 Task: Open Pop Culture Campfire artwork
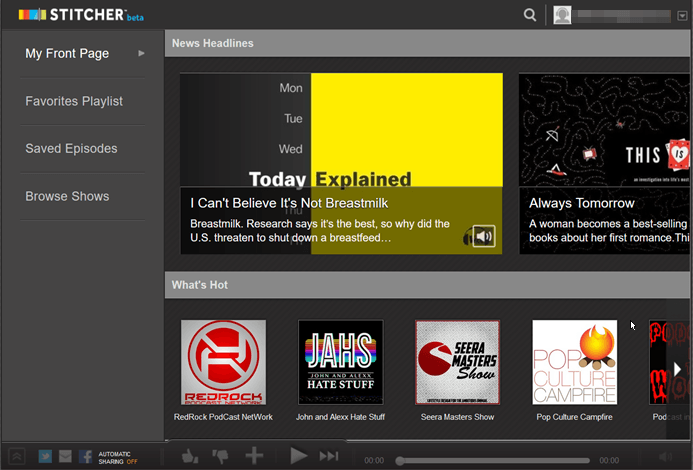click(575, 362)
